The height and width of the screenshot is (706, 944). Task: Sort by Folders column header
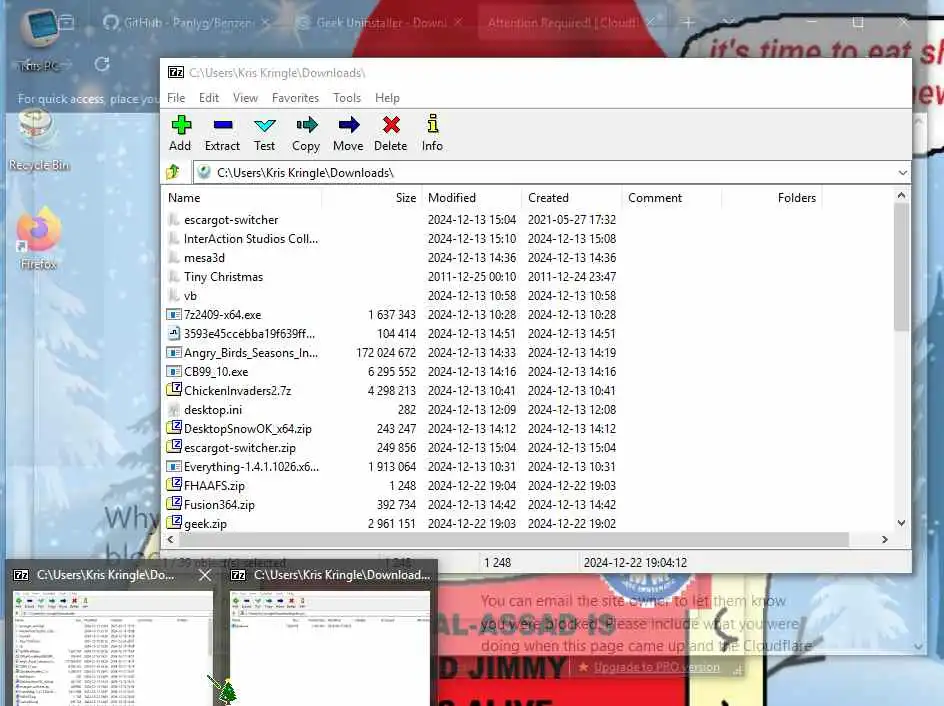tap(771, 197)
